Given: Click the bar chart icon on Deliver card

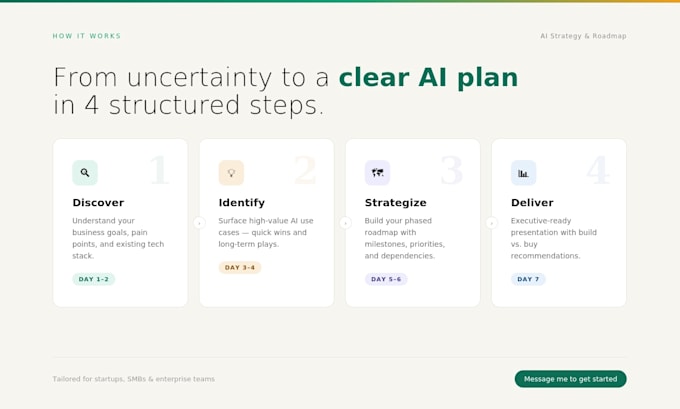Looking at the screenshot, I should click(x=523, y=173).
